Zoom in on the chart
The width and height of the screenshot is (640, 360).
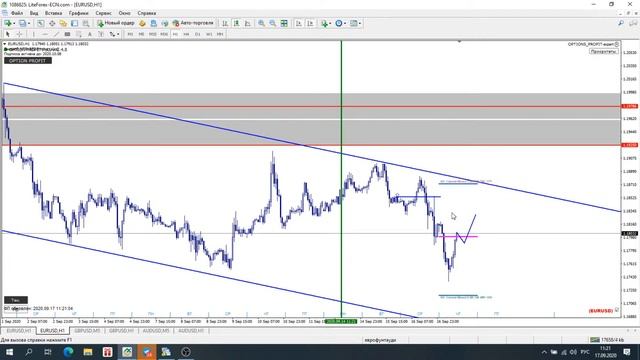pyautogui.click(x=261, y=23)
